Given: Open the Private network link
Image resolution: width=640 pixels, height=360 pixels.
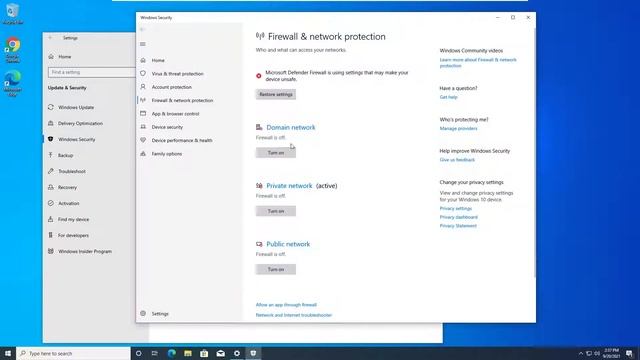Looking at the screenshot, I should click(x=289, y=186).
